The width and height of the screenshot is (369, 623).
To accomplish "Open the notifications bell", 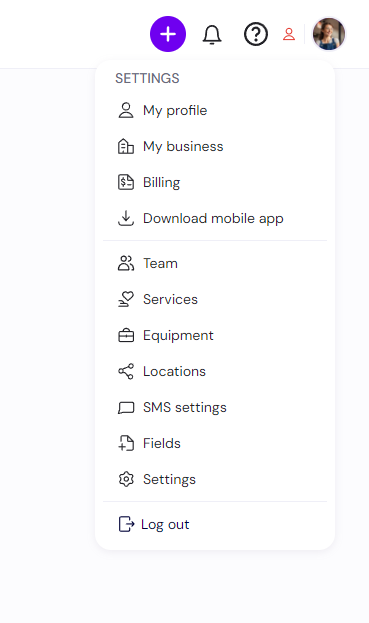I will (212, 35).
